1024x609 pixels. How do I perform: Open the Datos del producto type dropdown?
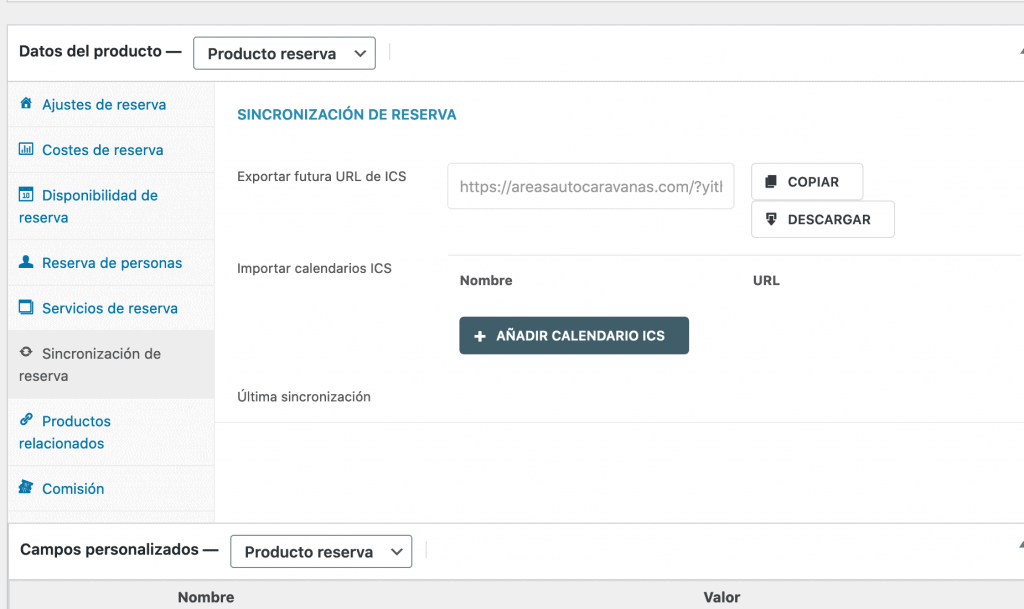[284, 54]
